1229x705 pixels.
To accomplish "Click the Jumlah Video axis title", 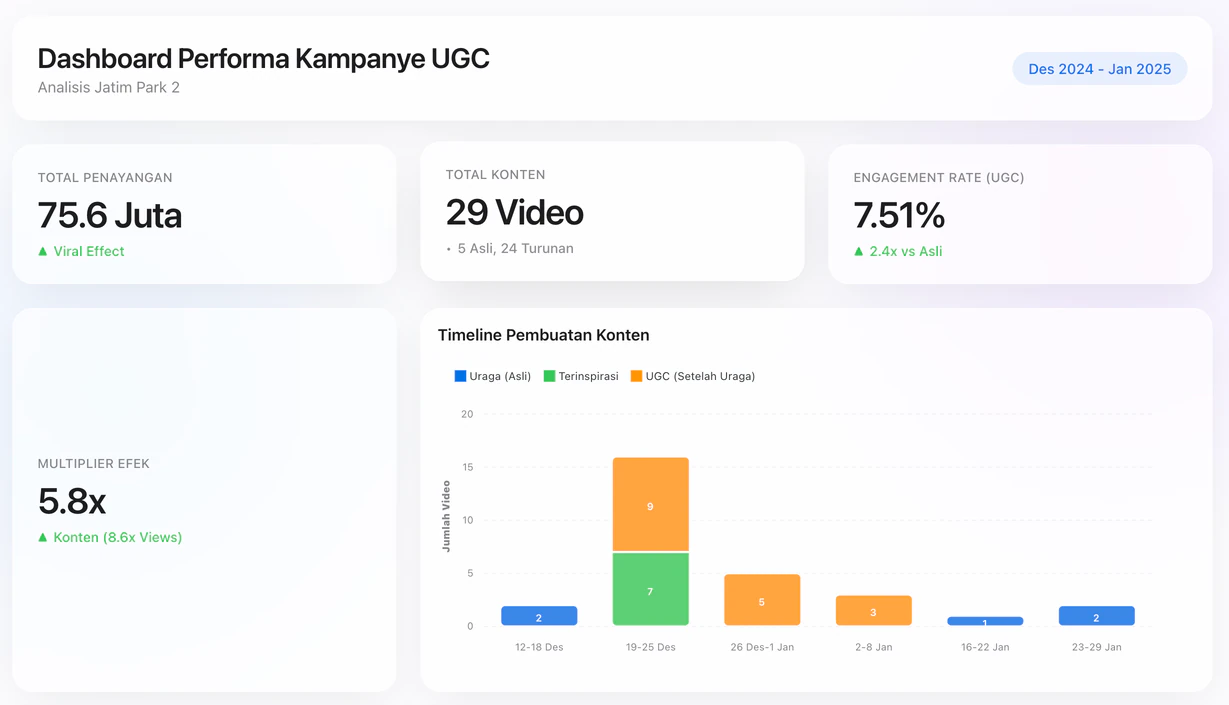I will (x=446, y=517).
